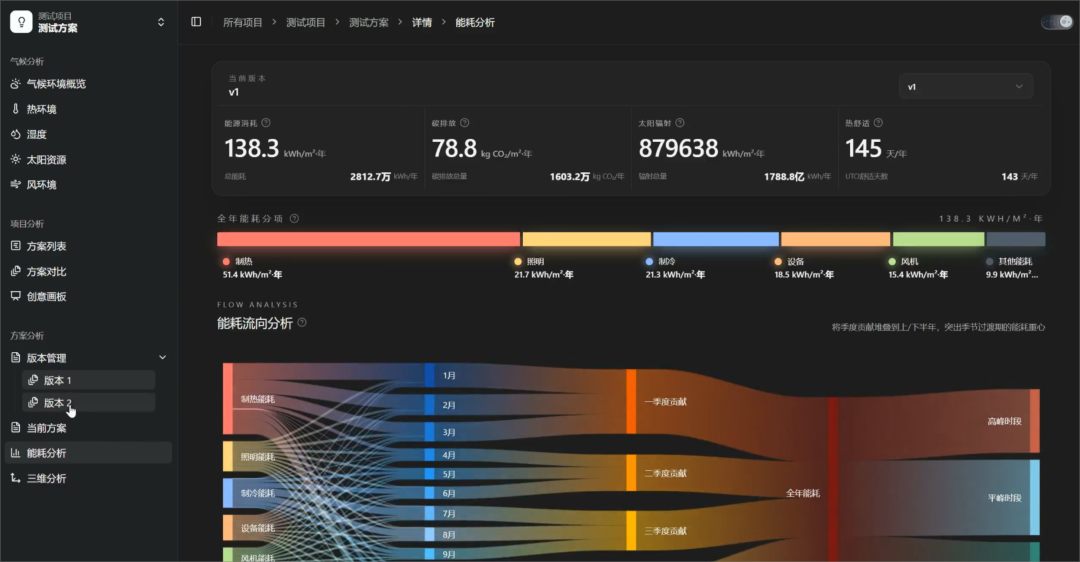Click the 能耗分析 bar chart icon
Screen dimensions: 1080x562
tap(15, 452)
